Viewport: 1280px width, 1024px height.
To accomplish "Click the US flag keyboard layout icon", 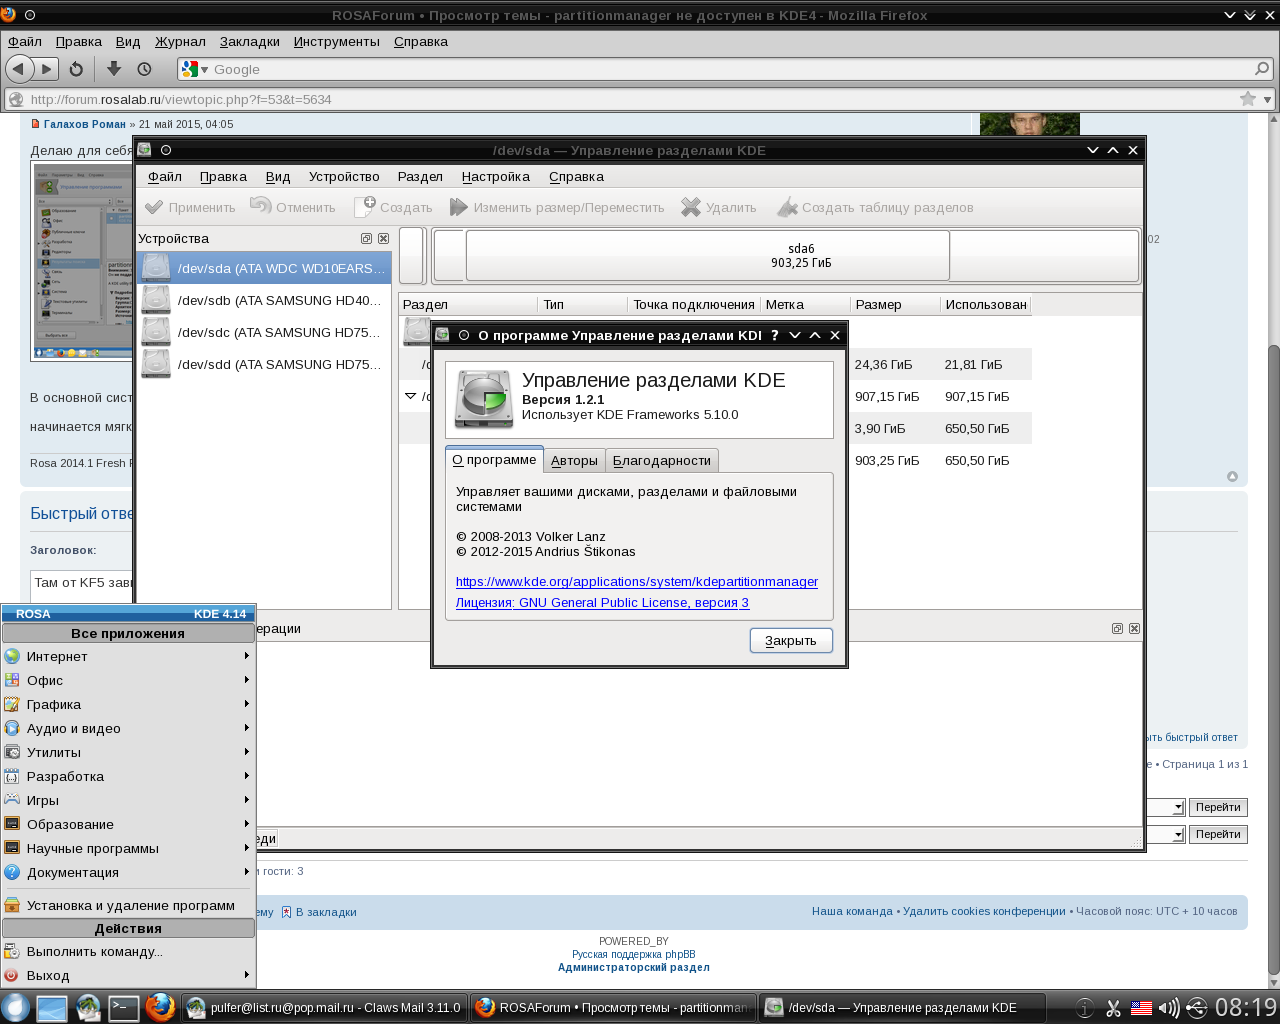I will [1141, 1008].
